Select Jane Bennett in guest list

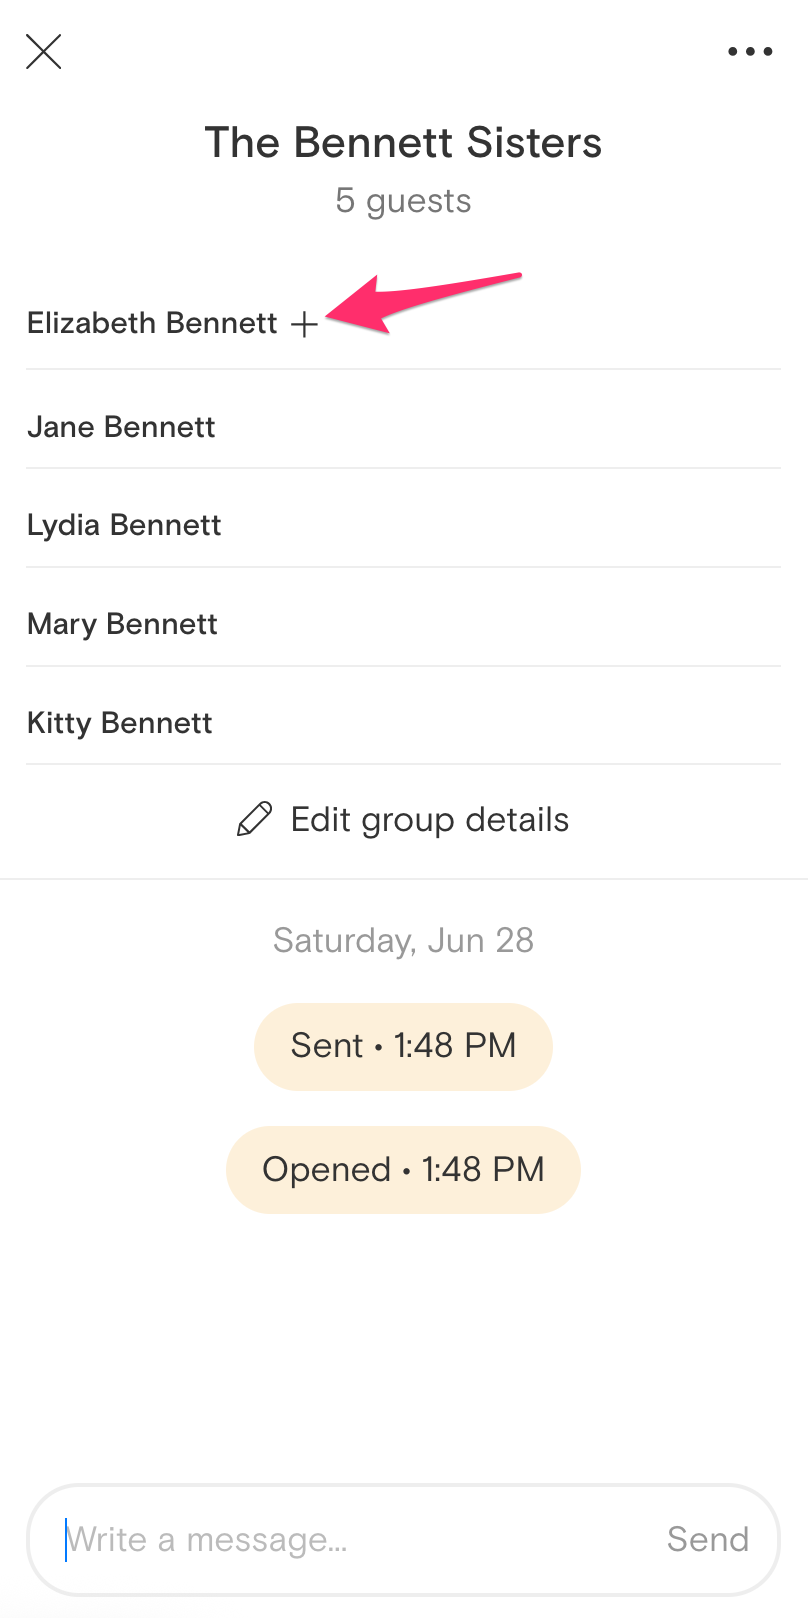pos(403,426)
